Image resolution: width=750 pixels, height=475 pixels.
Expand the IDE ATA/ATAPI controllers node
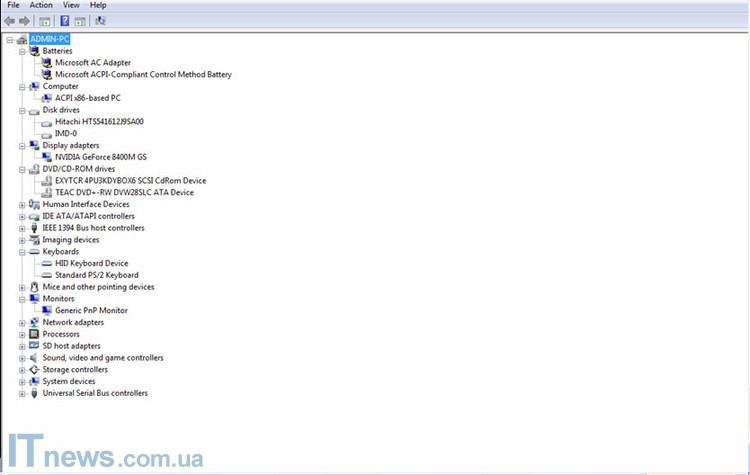tap(22, 216)
